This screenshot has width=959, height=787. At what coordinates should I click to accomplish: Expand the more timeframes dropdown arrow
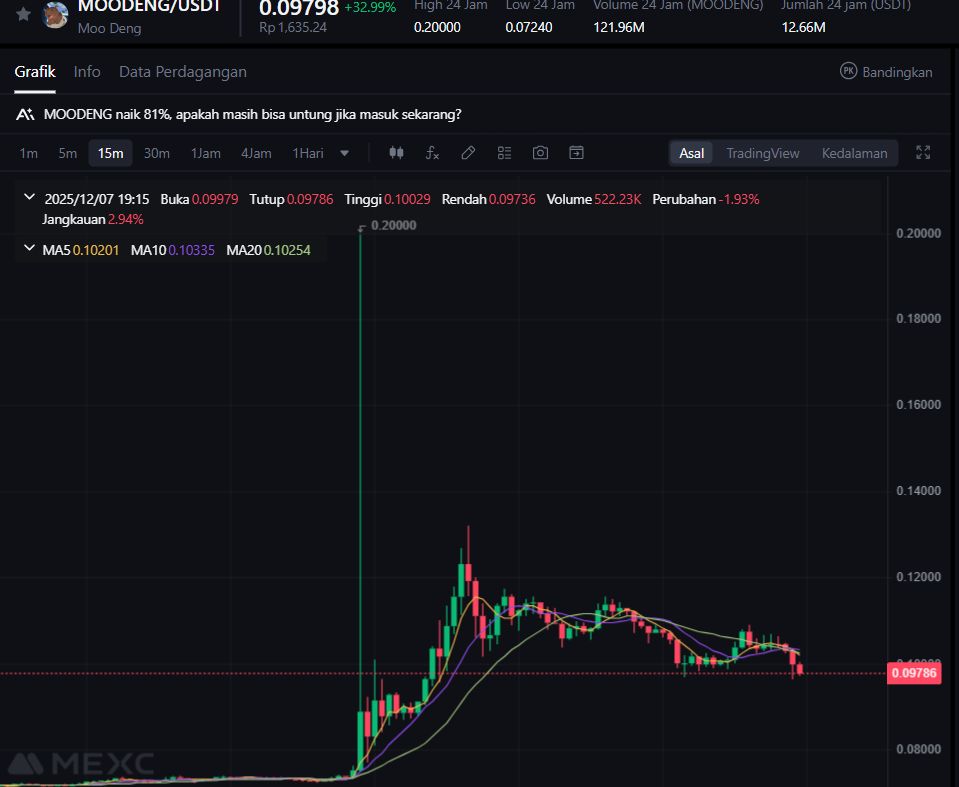[345, 153]
